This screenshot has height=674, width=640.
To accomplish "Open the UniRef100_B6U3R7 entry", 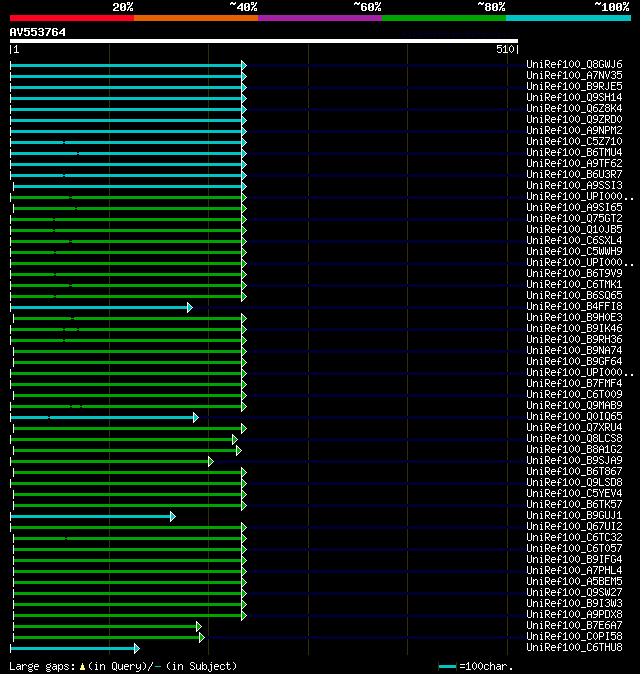I will pyautogui.click(x=574, y=175).
